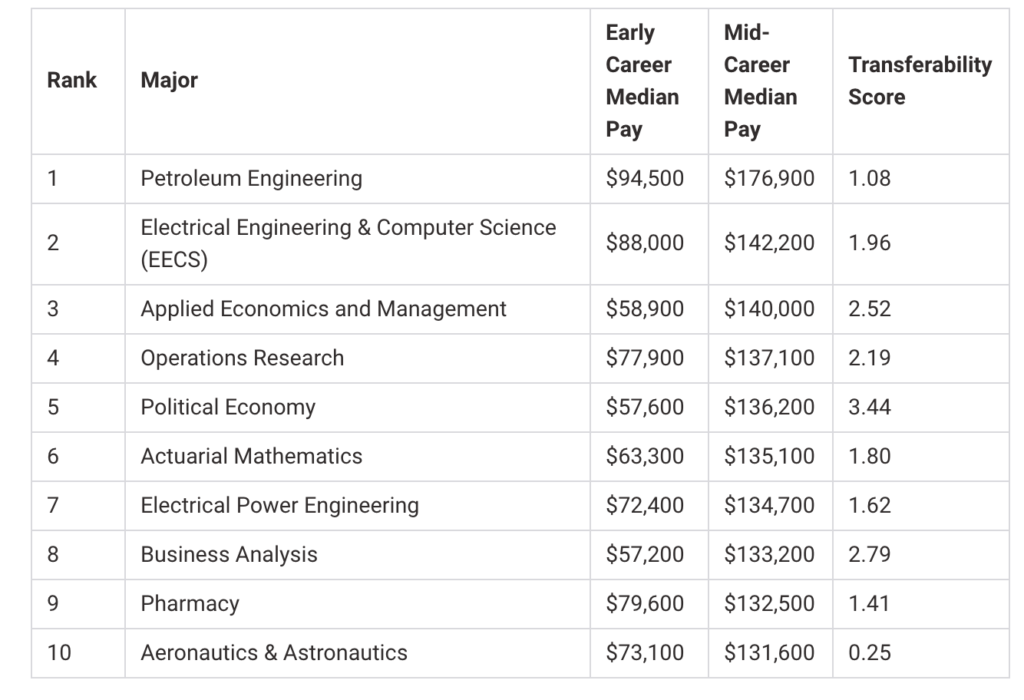Click the Political Economy major cell
The height and width of the screenshot is (700, 1024).
click(228, 407)
